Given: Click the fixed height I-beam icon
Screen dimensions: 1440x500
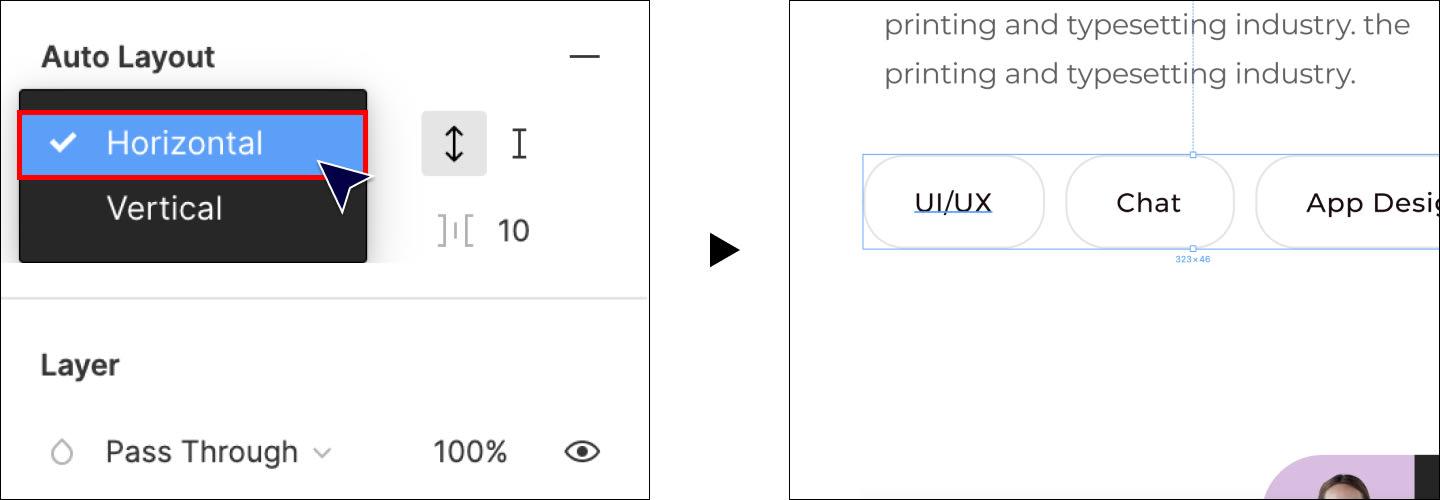Looking at the screenshot, I should click(x=519, y=143).
